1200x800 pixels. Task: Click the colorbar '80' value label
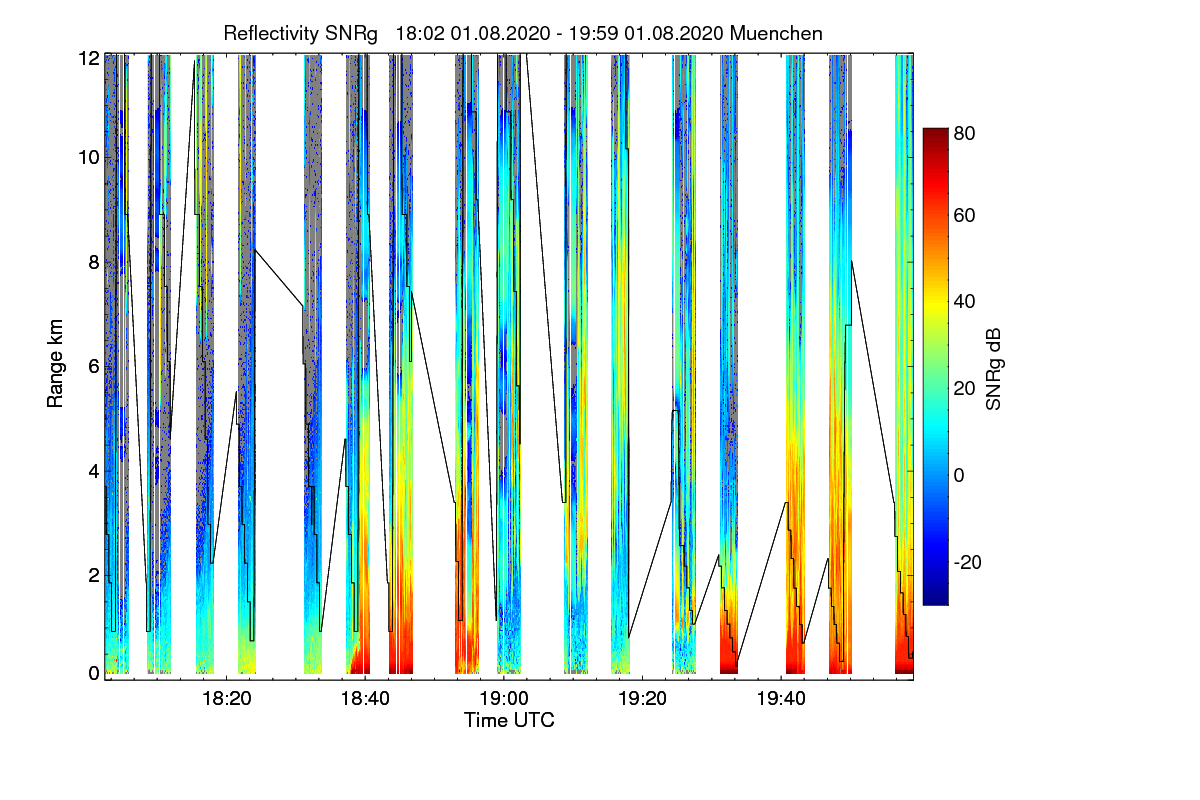pos(964,132)
